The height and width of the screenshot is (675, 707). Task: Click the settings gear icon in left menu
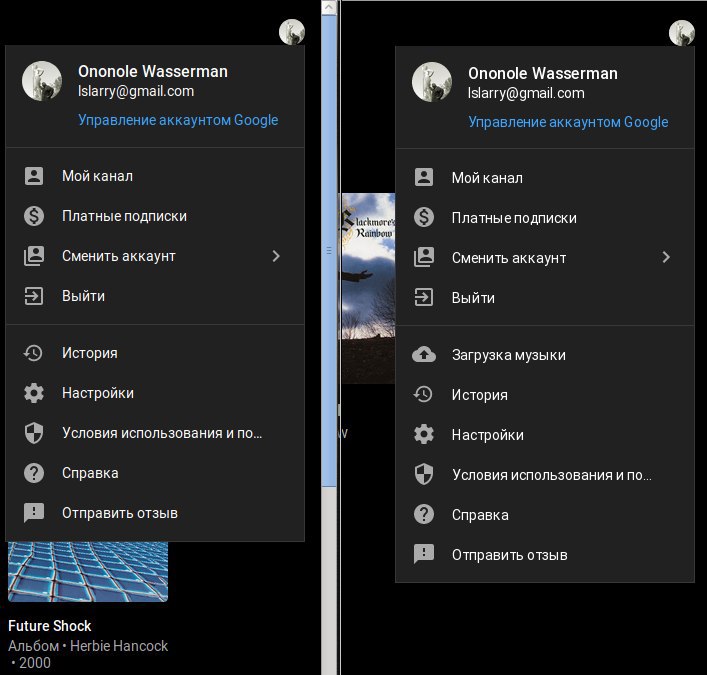click(x=34, y=393)
